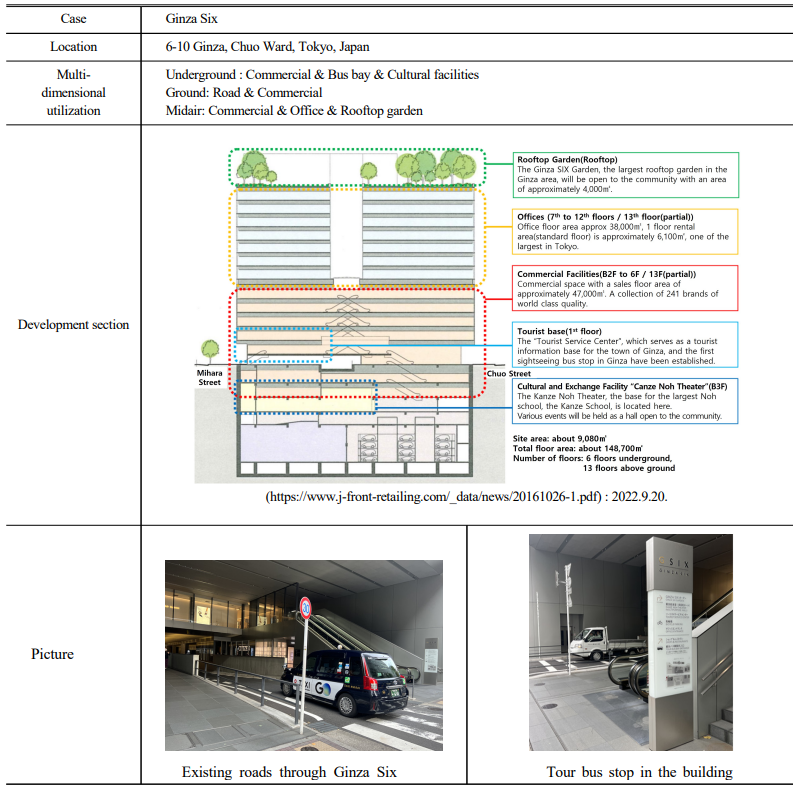
Task: Select "6-10 Ginza, Chuo Ward, Tokyo, Japan" address
Action: 267,47
